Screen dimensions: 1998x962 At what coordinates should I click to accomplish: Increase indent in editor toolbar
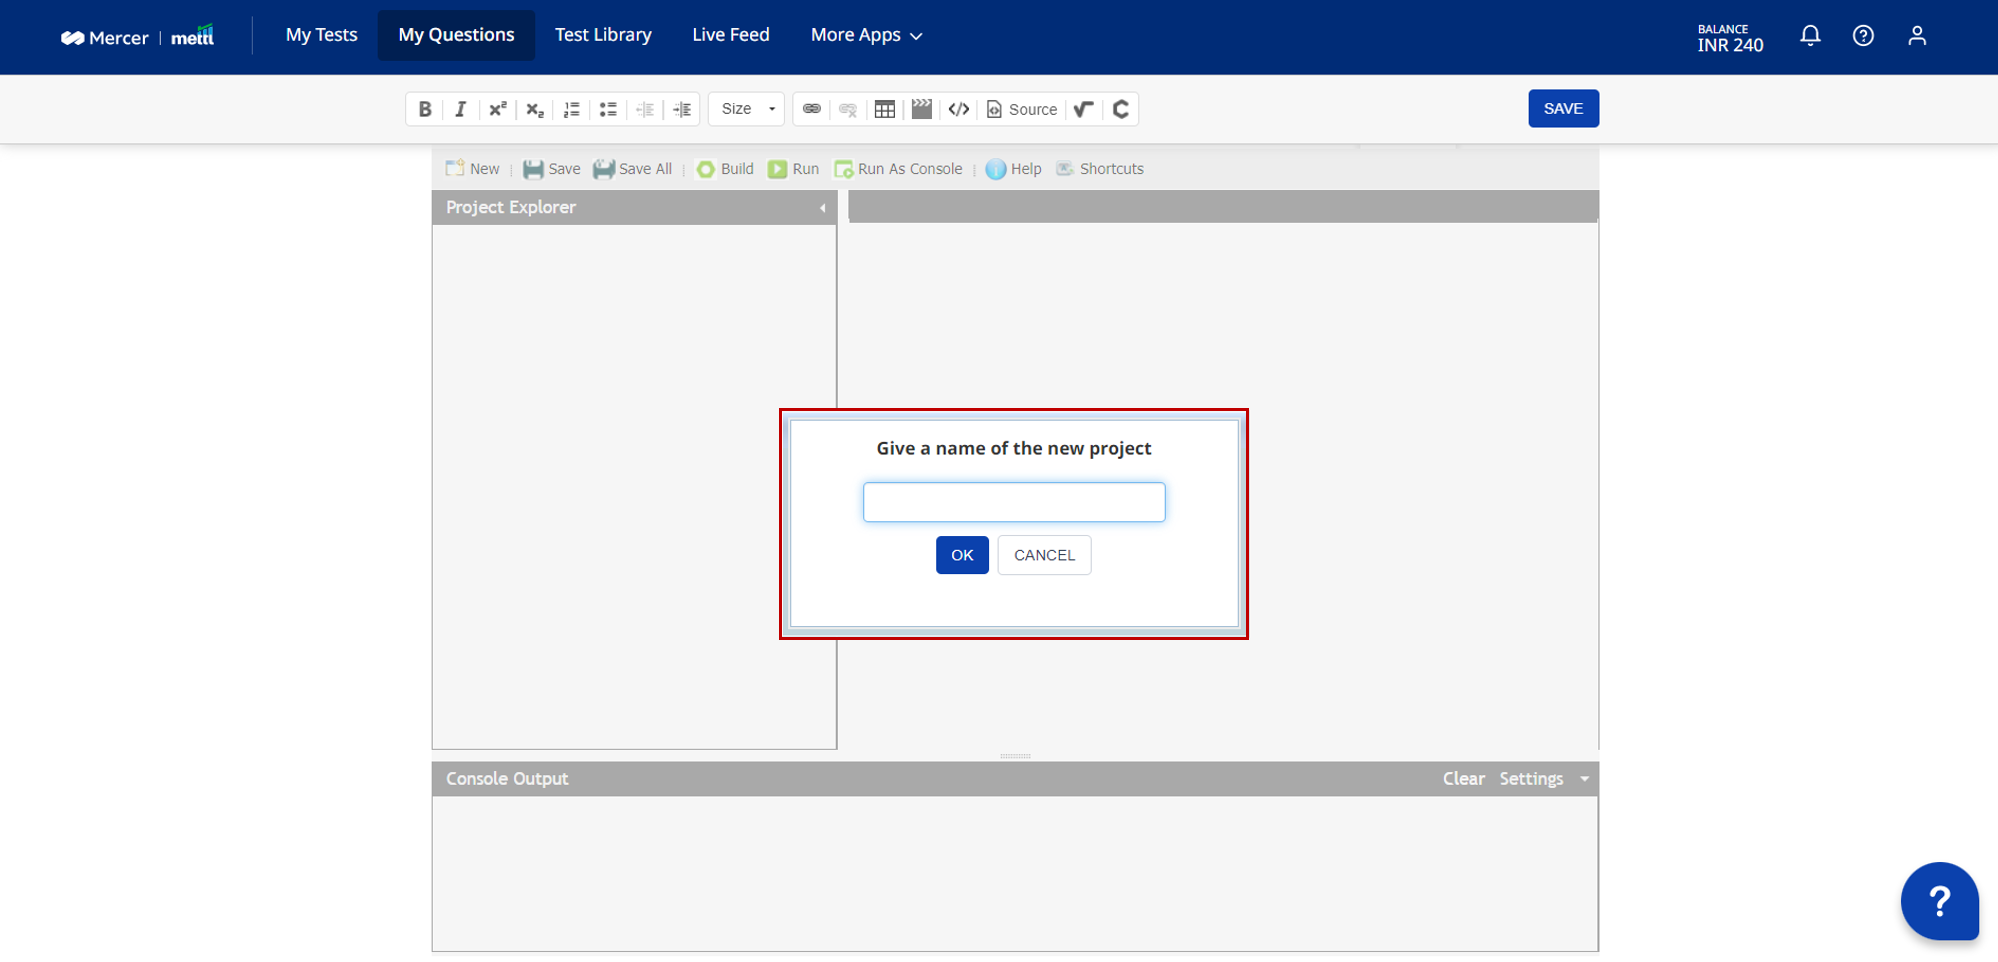[682, 109]
